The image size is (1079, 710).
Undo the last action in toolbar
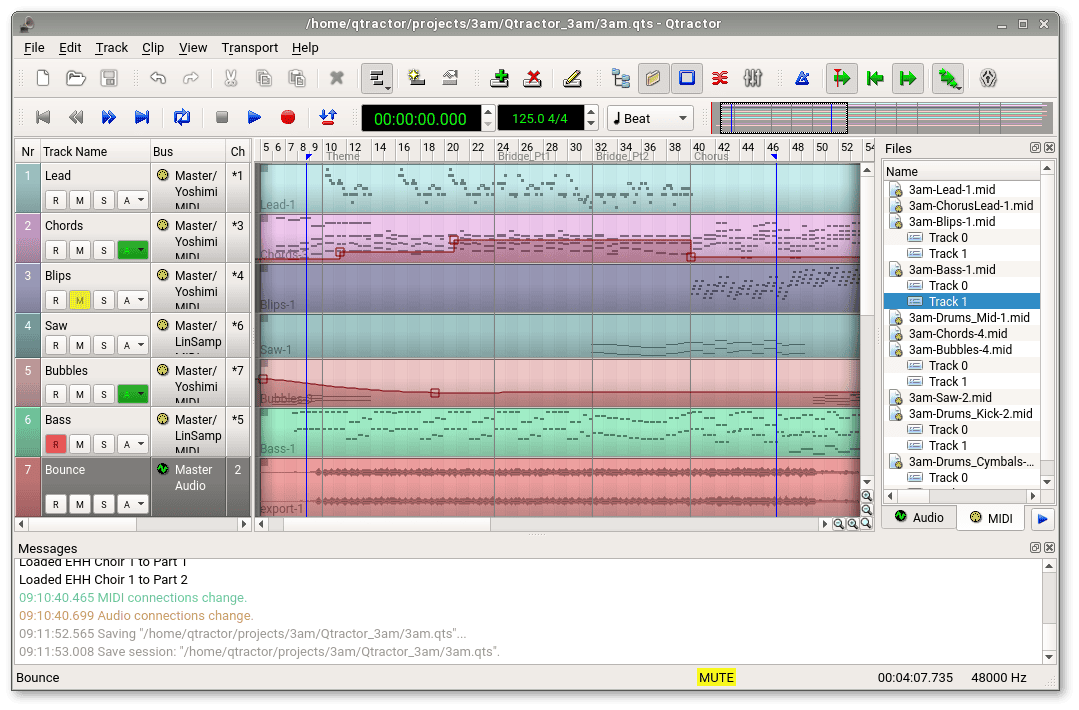click(x=158, y=78)
